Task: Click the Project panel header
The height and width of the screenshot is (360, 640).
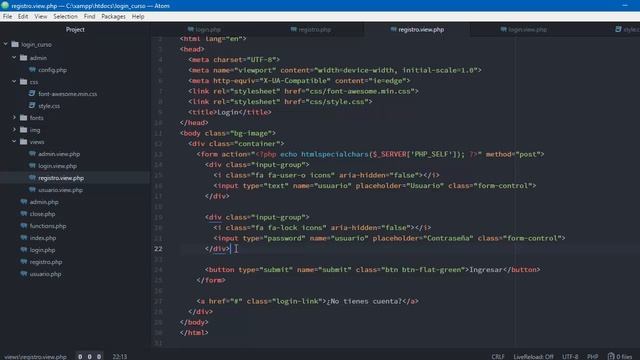Action: click(75, 29)
